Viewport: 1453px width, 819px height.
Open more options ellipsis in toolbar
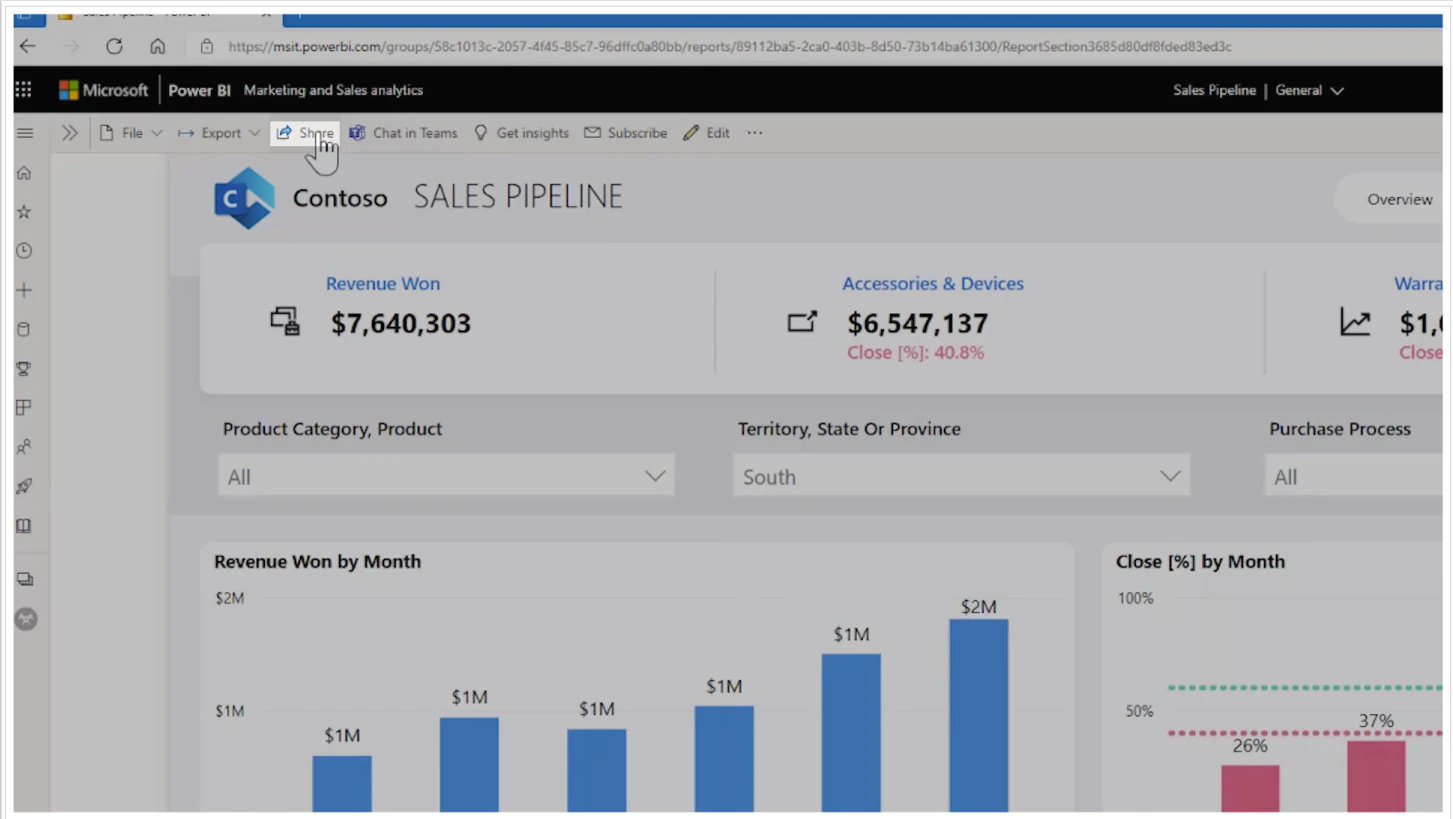click(x=755, y=133)
